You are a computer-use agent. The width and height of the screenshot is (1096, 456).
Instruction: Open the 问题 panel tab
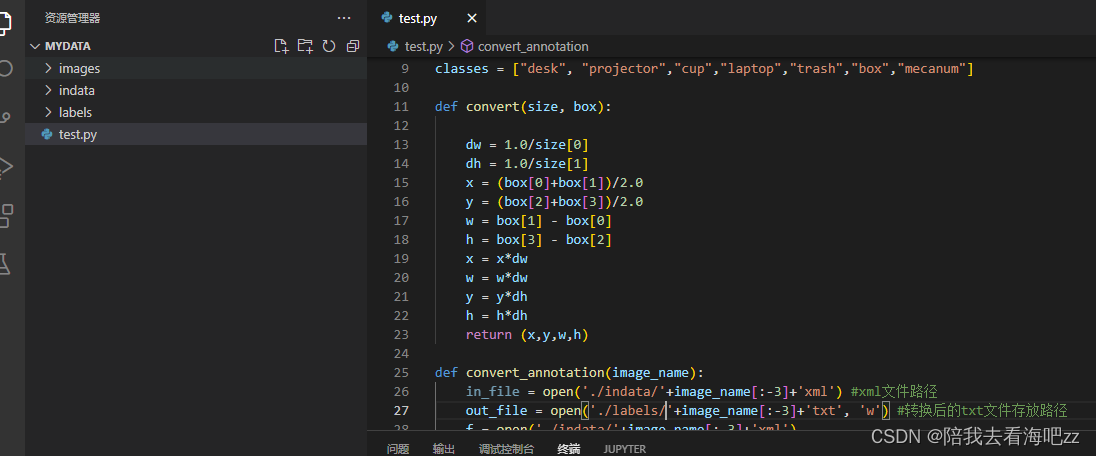[x=398, y=449]
